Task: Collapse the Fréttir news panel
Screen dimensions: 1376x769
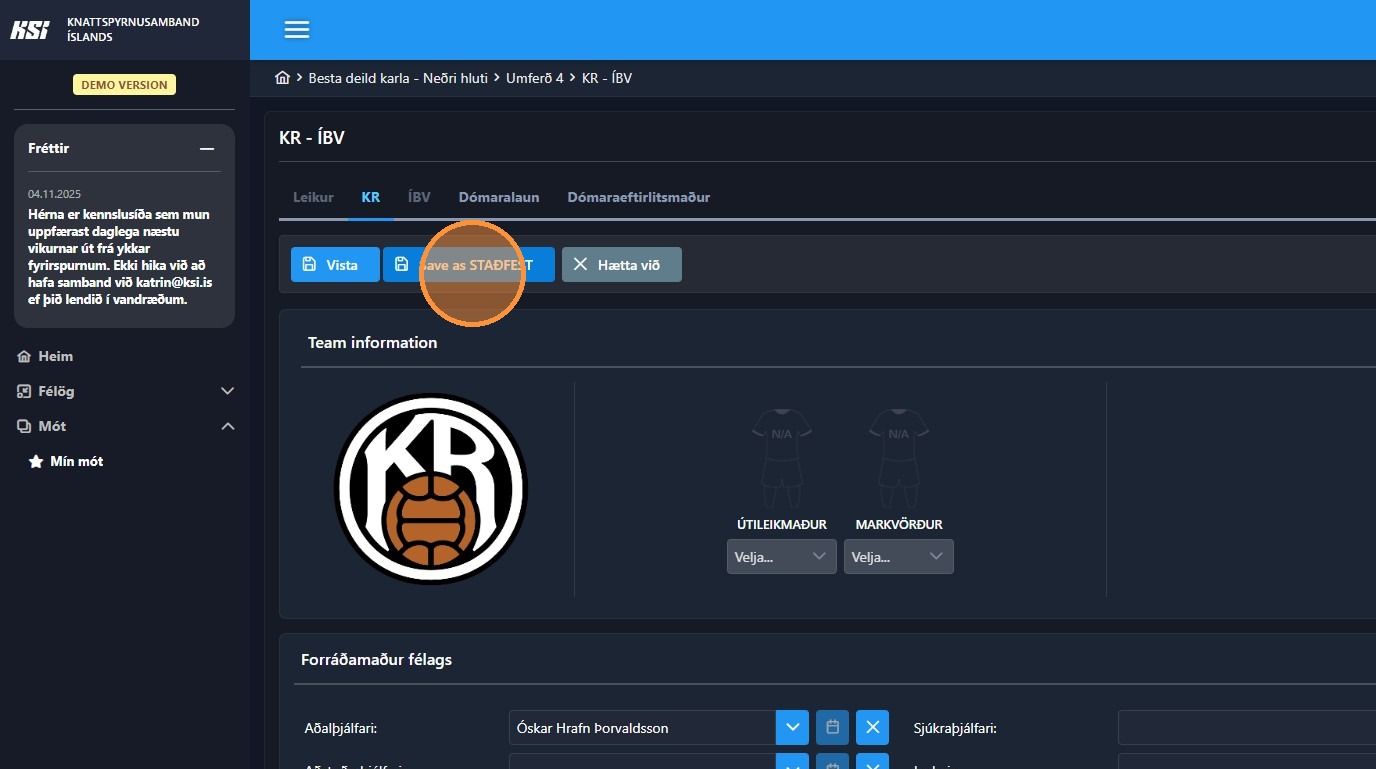Action: tap(207, 149)
